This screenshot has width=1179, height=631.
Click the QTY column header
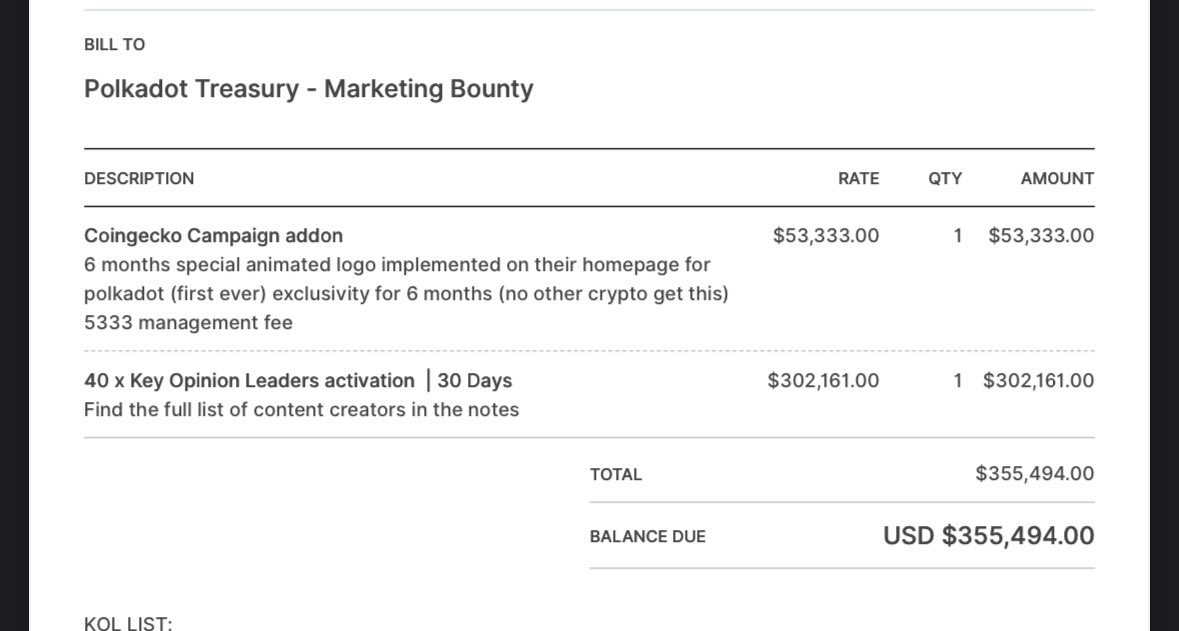click(x=944, y=179)
